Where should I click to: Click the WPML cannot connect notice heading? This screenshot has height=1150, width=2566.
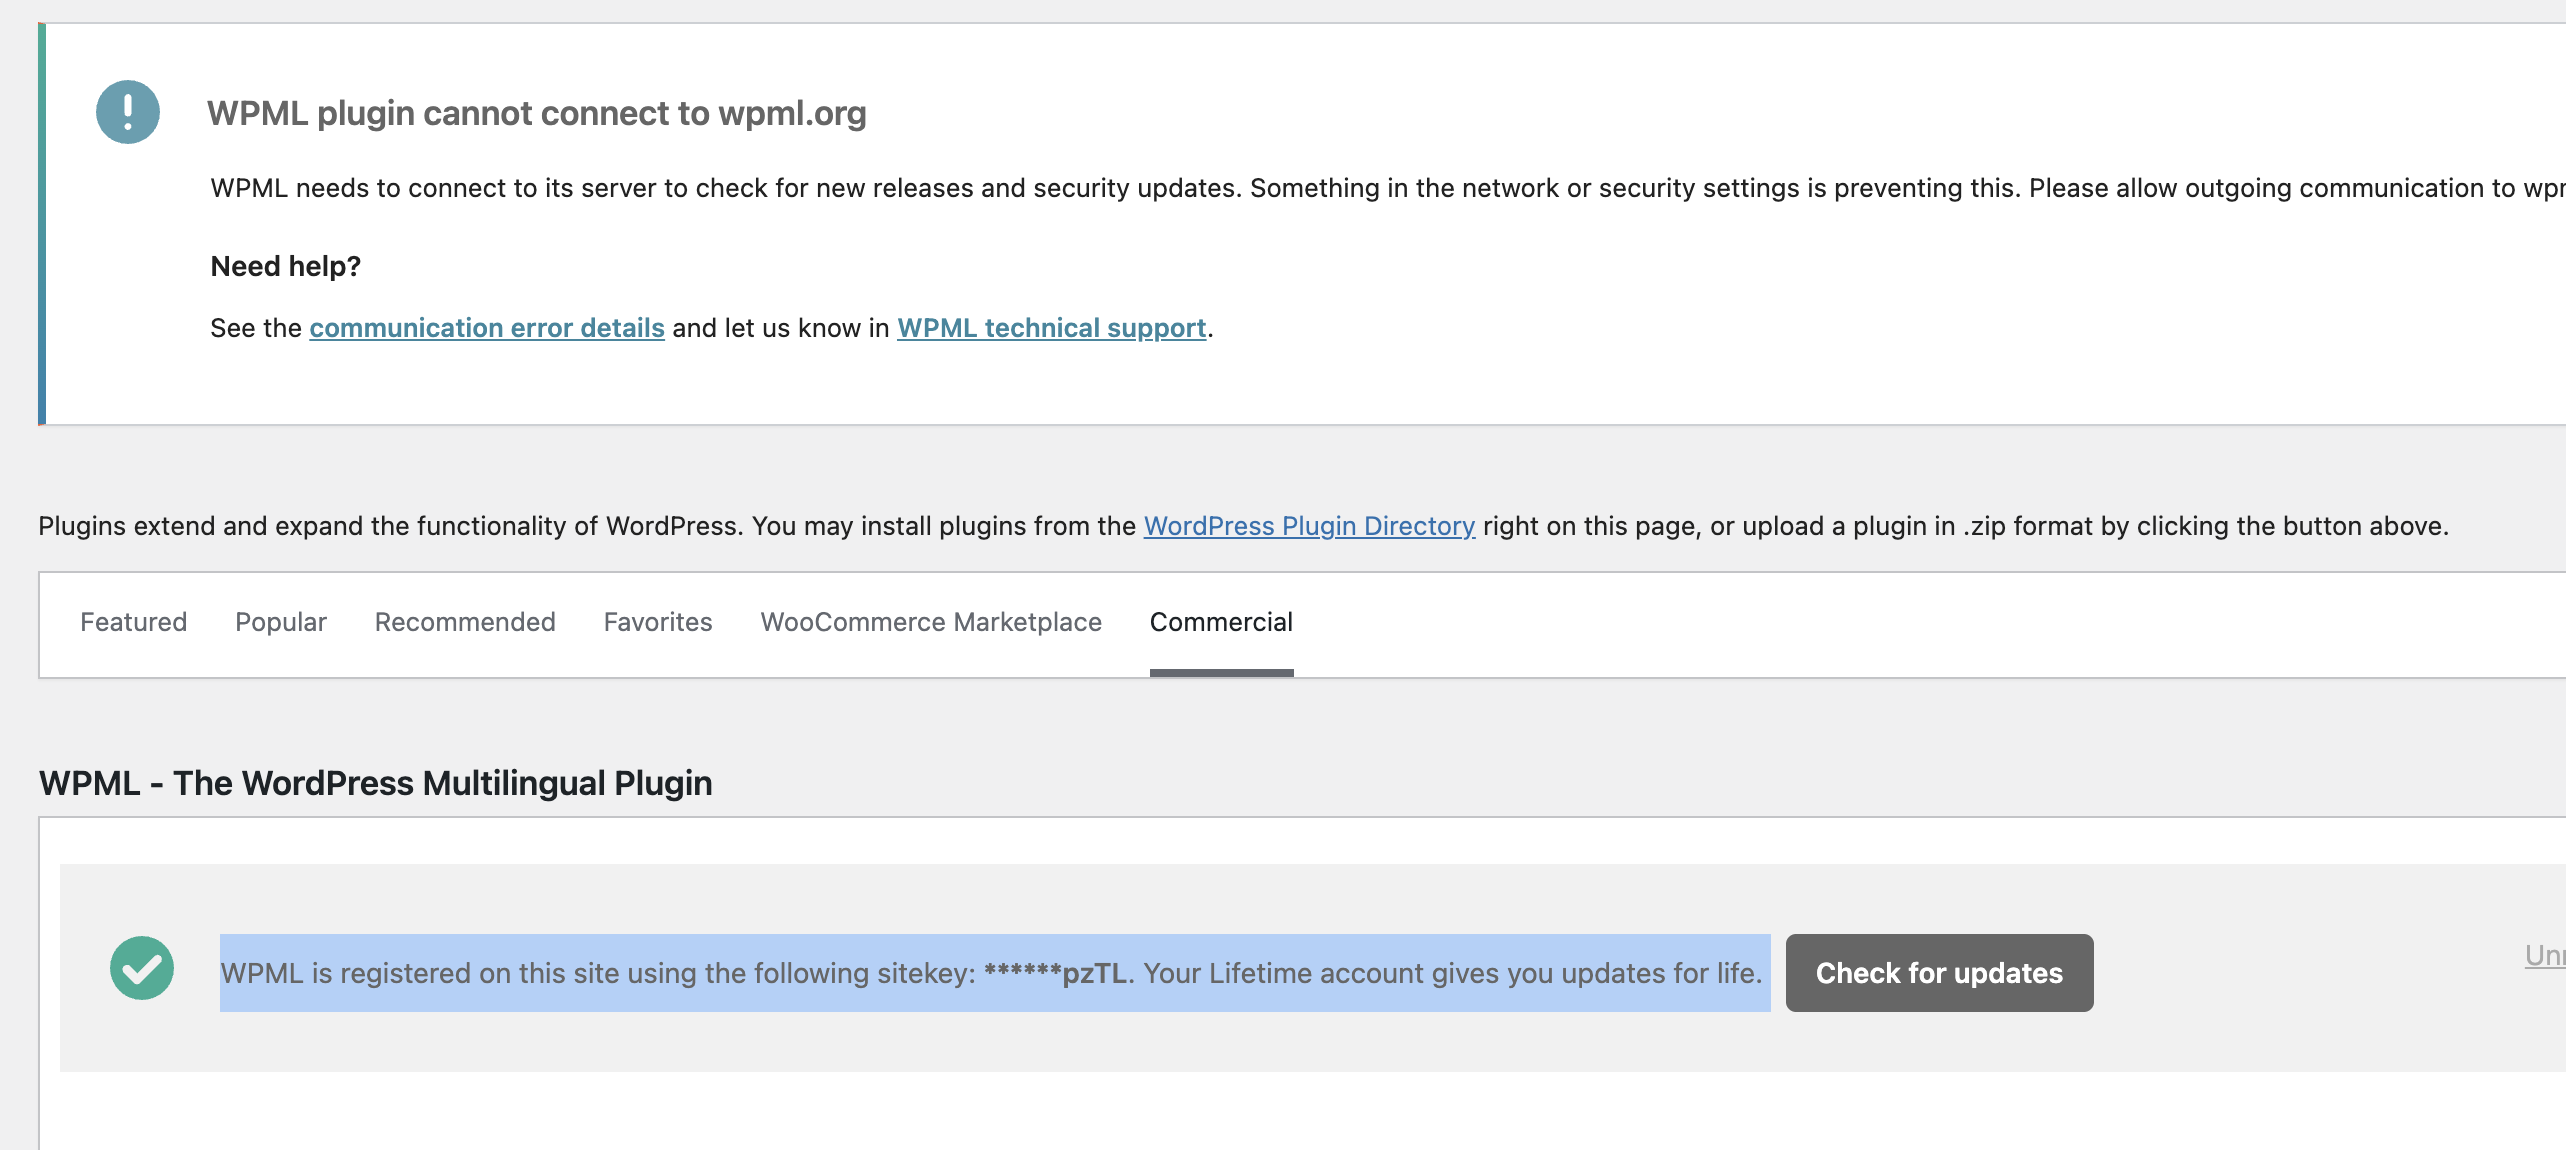pos(536,114)
